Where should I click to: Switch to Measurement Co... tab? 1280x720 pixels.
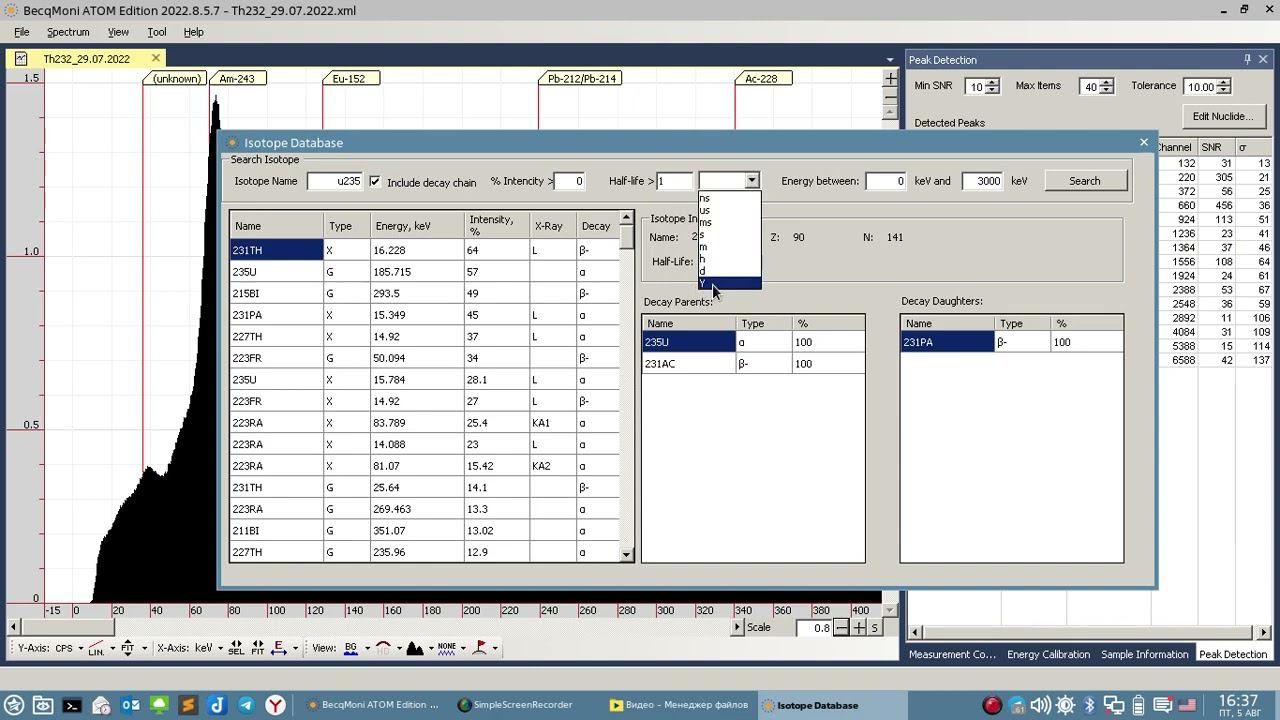click(x=952, y=654)
